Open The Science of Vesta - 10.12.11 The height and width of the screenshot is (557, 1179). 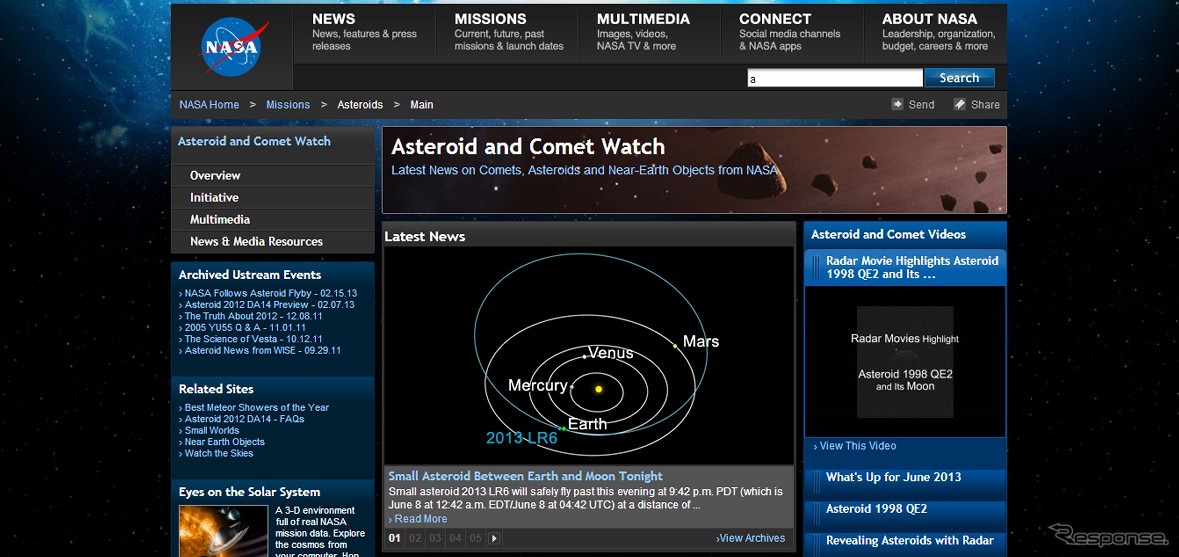(x=255, y=339)
